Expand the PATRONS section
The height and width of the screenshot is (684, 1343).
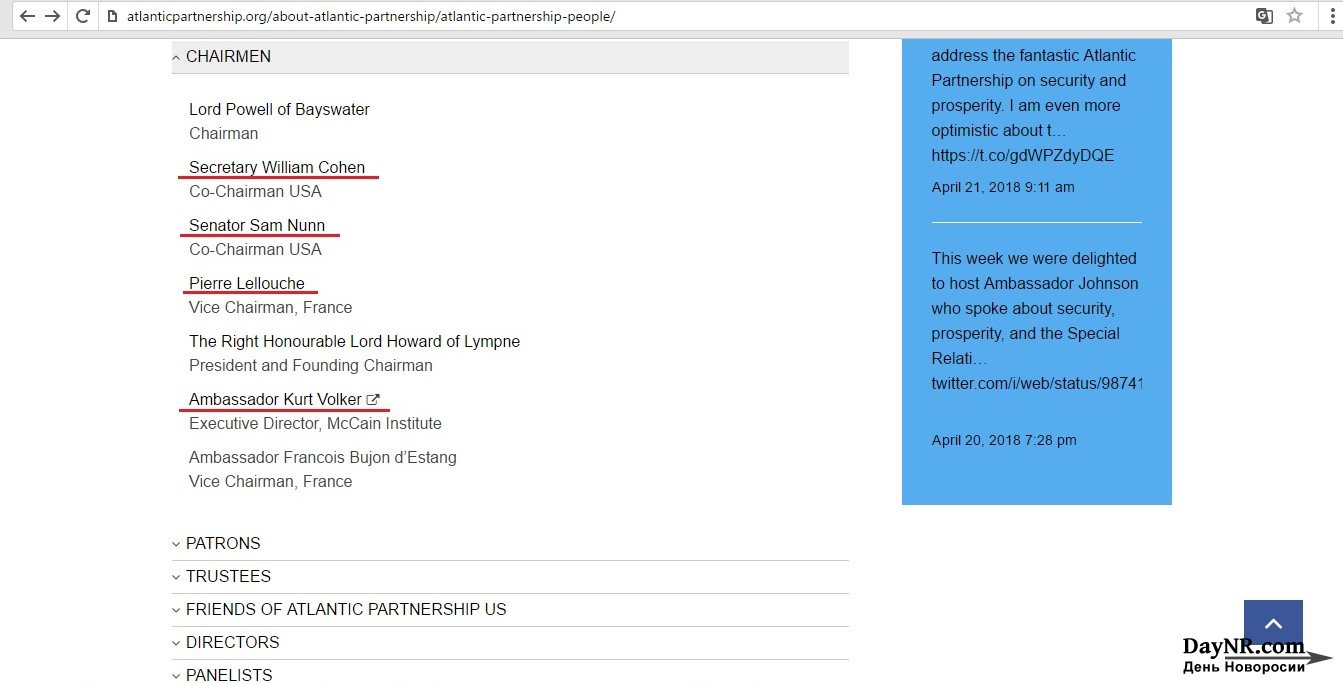(x=510, y=544)
